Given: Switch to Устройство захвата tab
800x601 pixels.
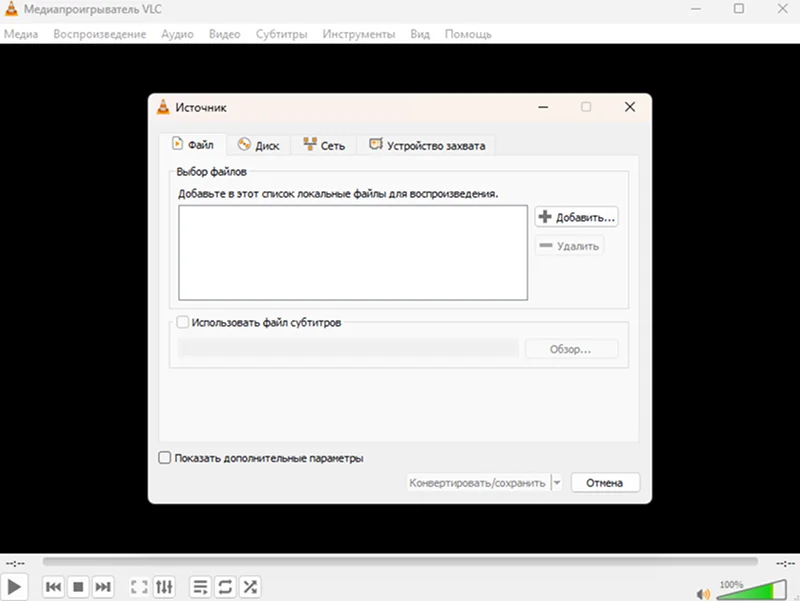Looking at the screenshot, I should coord(427,145).
